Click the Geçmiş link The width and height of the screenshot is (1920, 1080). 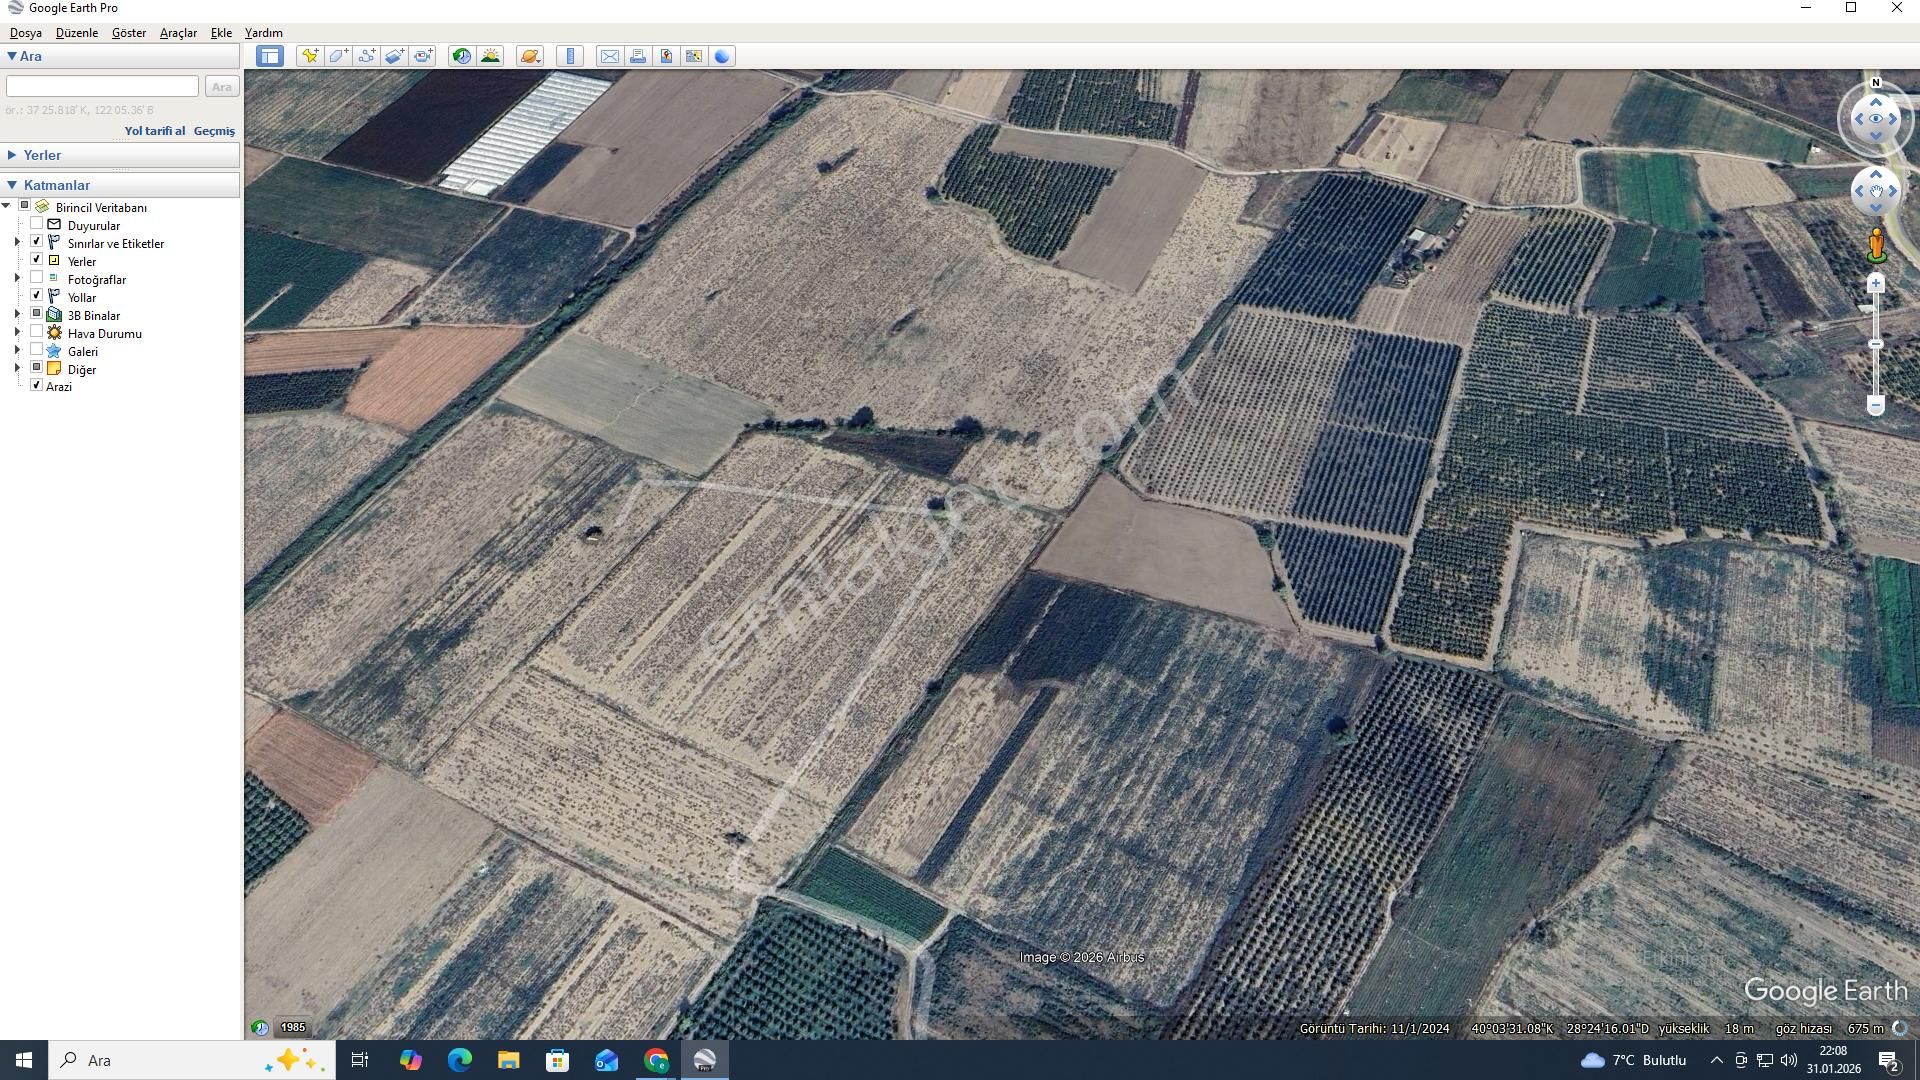coord(214,131)
